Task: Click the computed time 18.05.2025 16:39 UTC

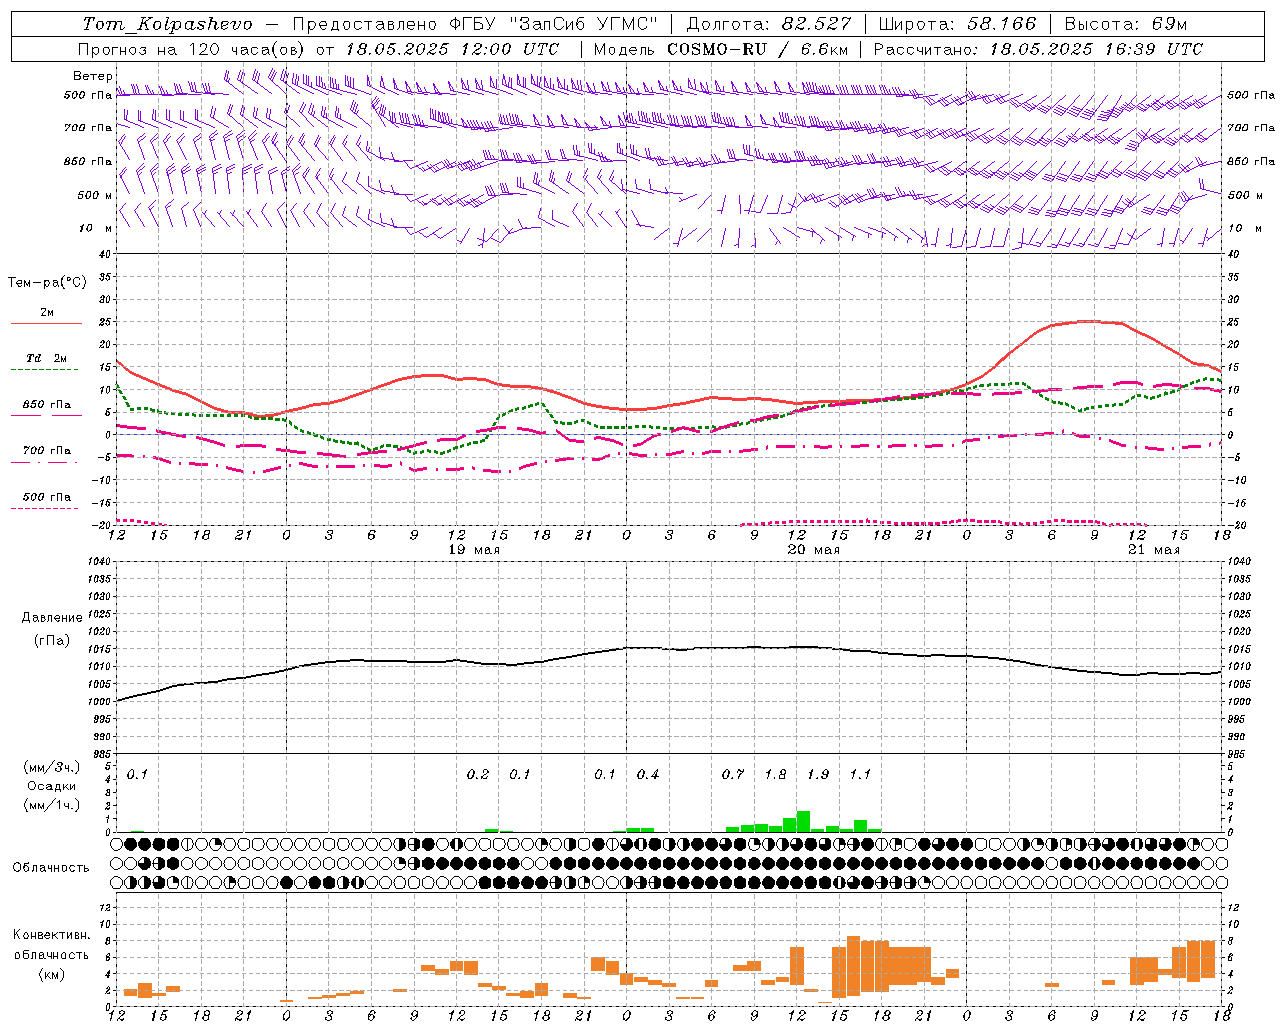Action: point(1097,49)
